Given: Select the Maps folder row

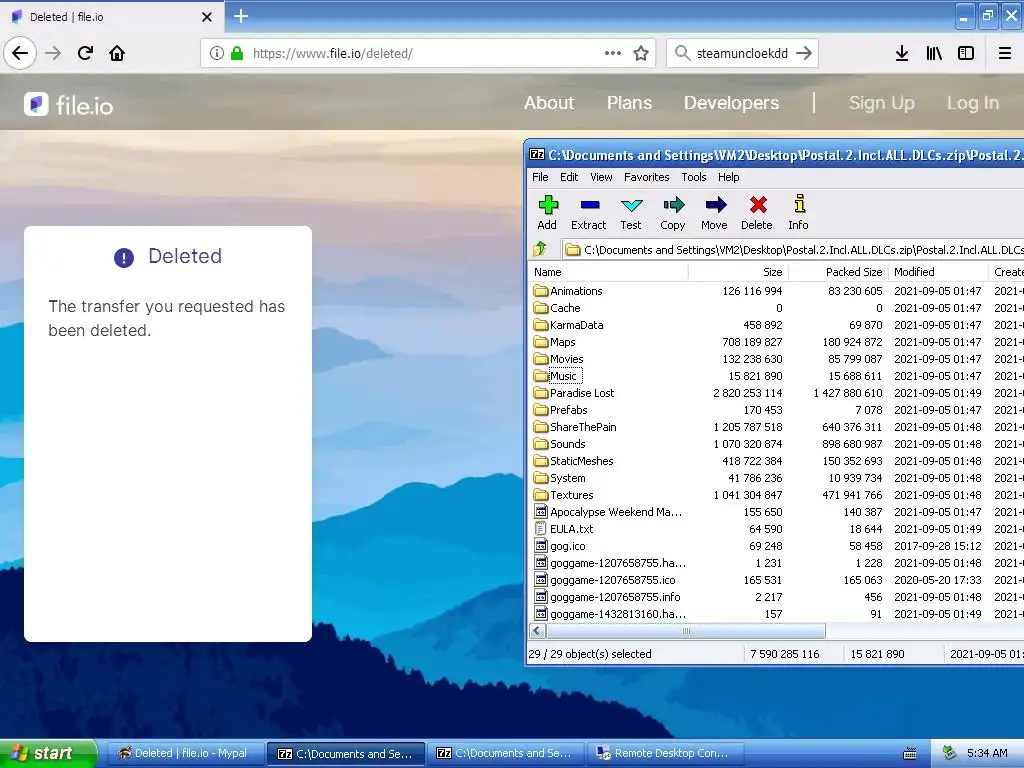Looking at the screenshot, I should (x=776, y=342).
